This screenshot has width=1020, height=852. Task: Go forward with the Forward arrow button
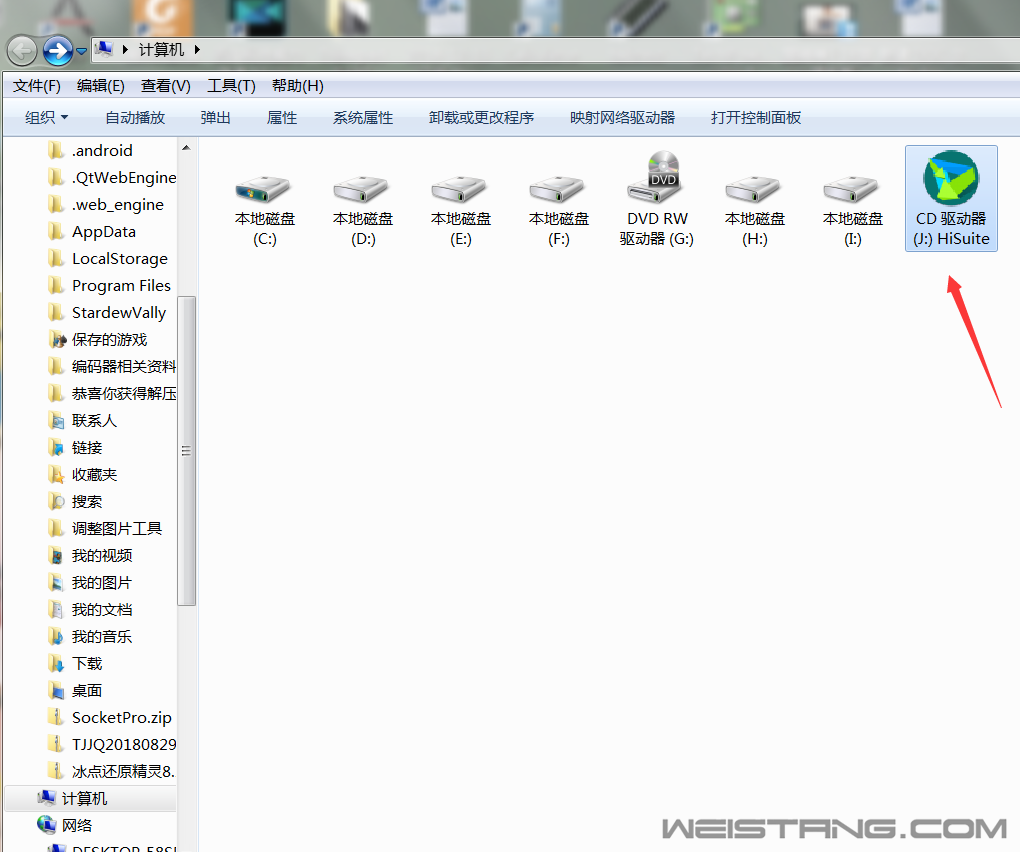pos(58,51)
